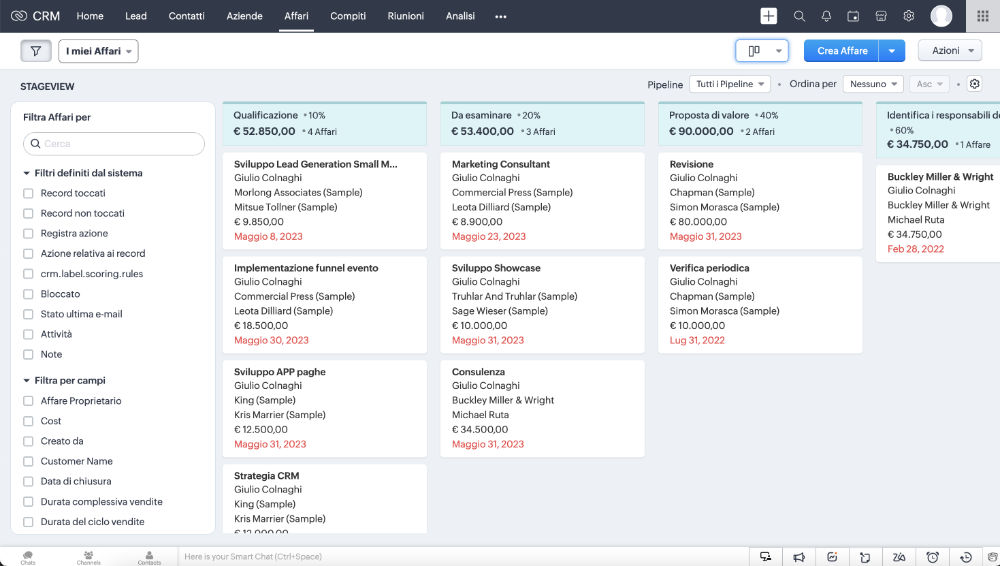
Task: Open the Analisi tab
Action: (460, 16)
